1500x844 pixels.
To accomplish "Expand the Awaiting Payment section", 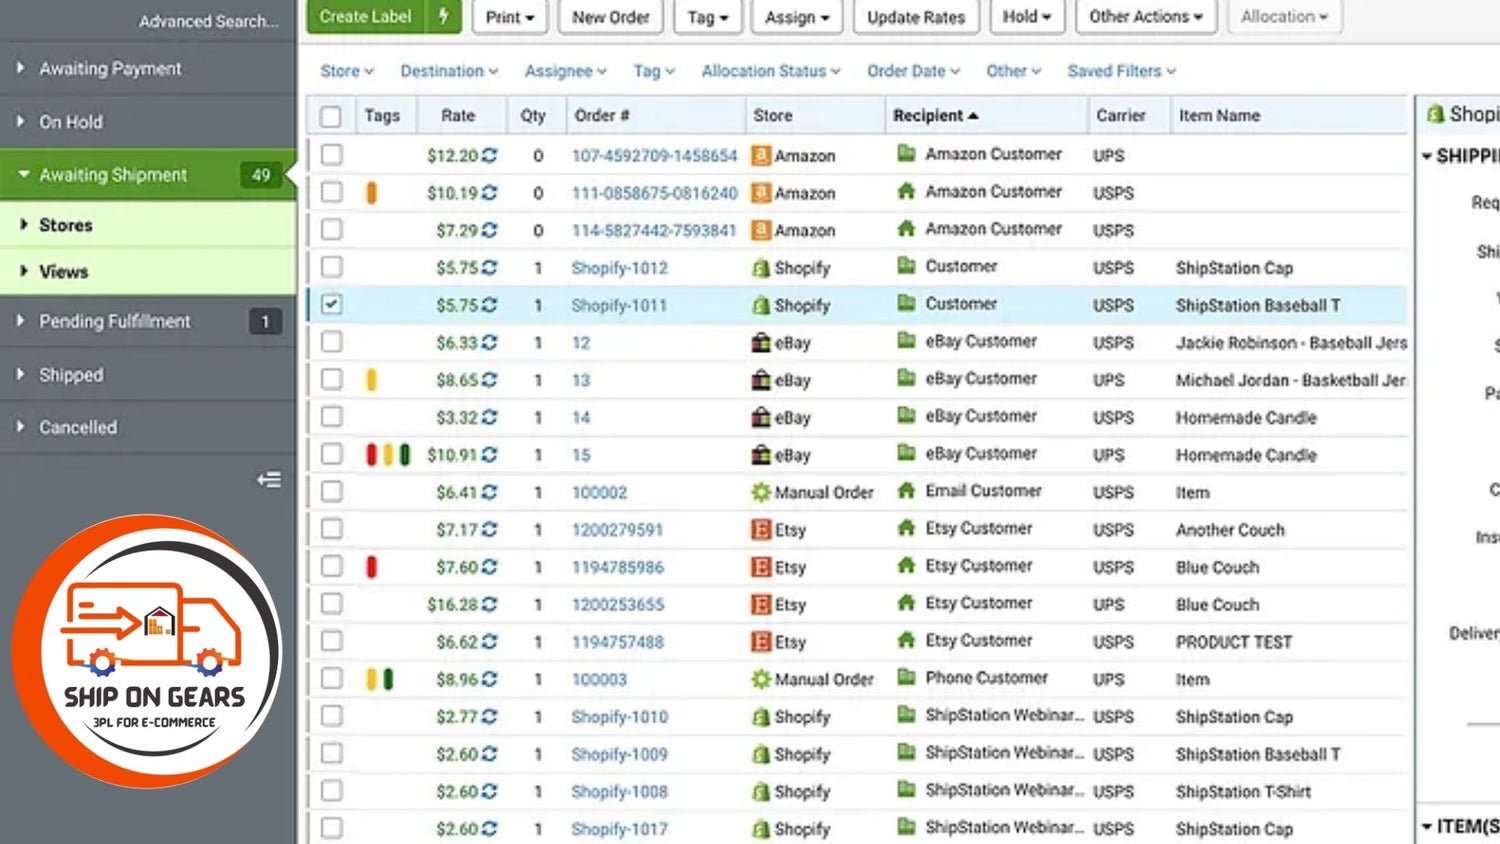I will [148, 68].
